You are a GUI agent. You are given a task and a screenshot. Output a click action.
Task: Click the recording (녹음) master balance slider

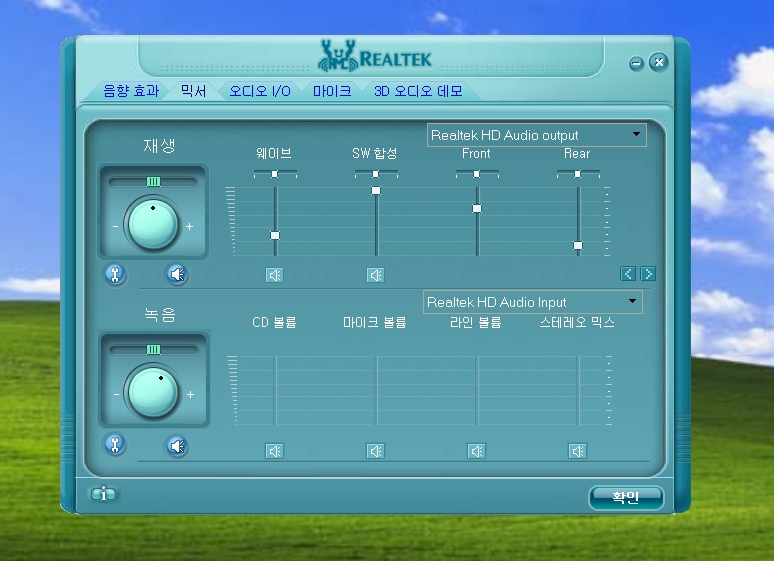tap(153, 350)
